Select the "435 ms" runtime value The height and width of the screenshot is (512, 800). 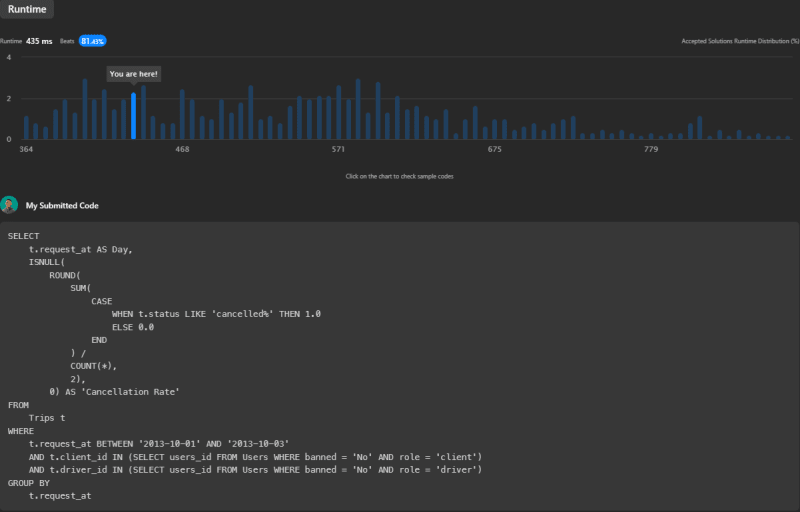pos(39,41)
